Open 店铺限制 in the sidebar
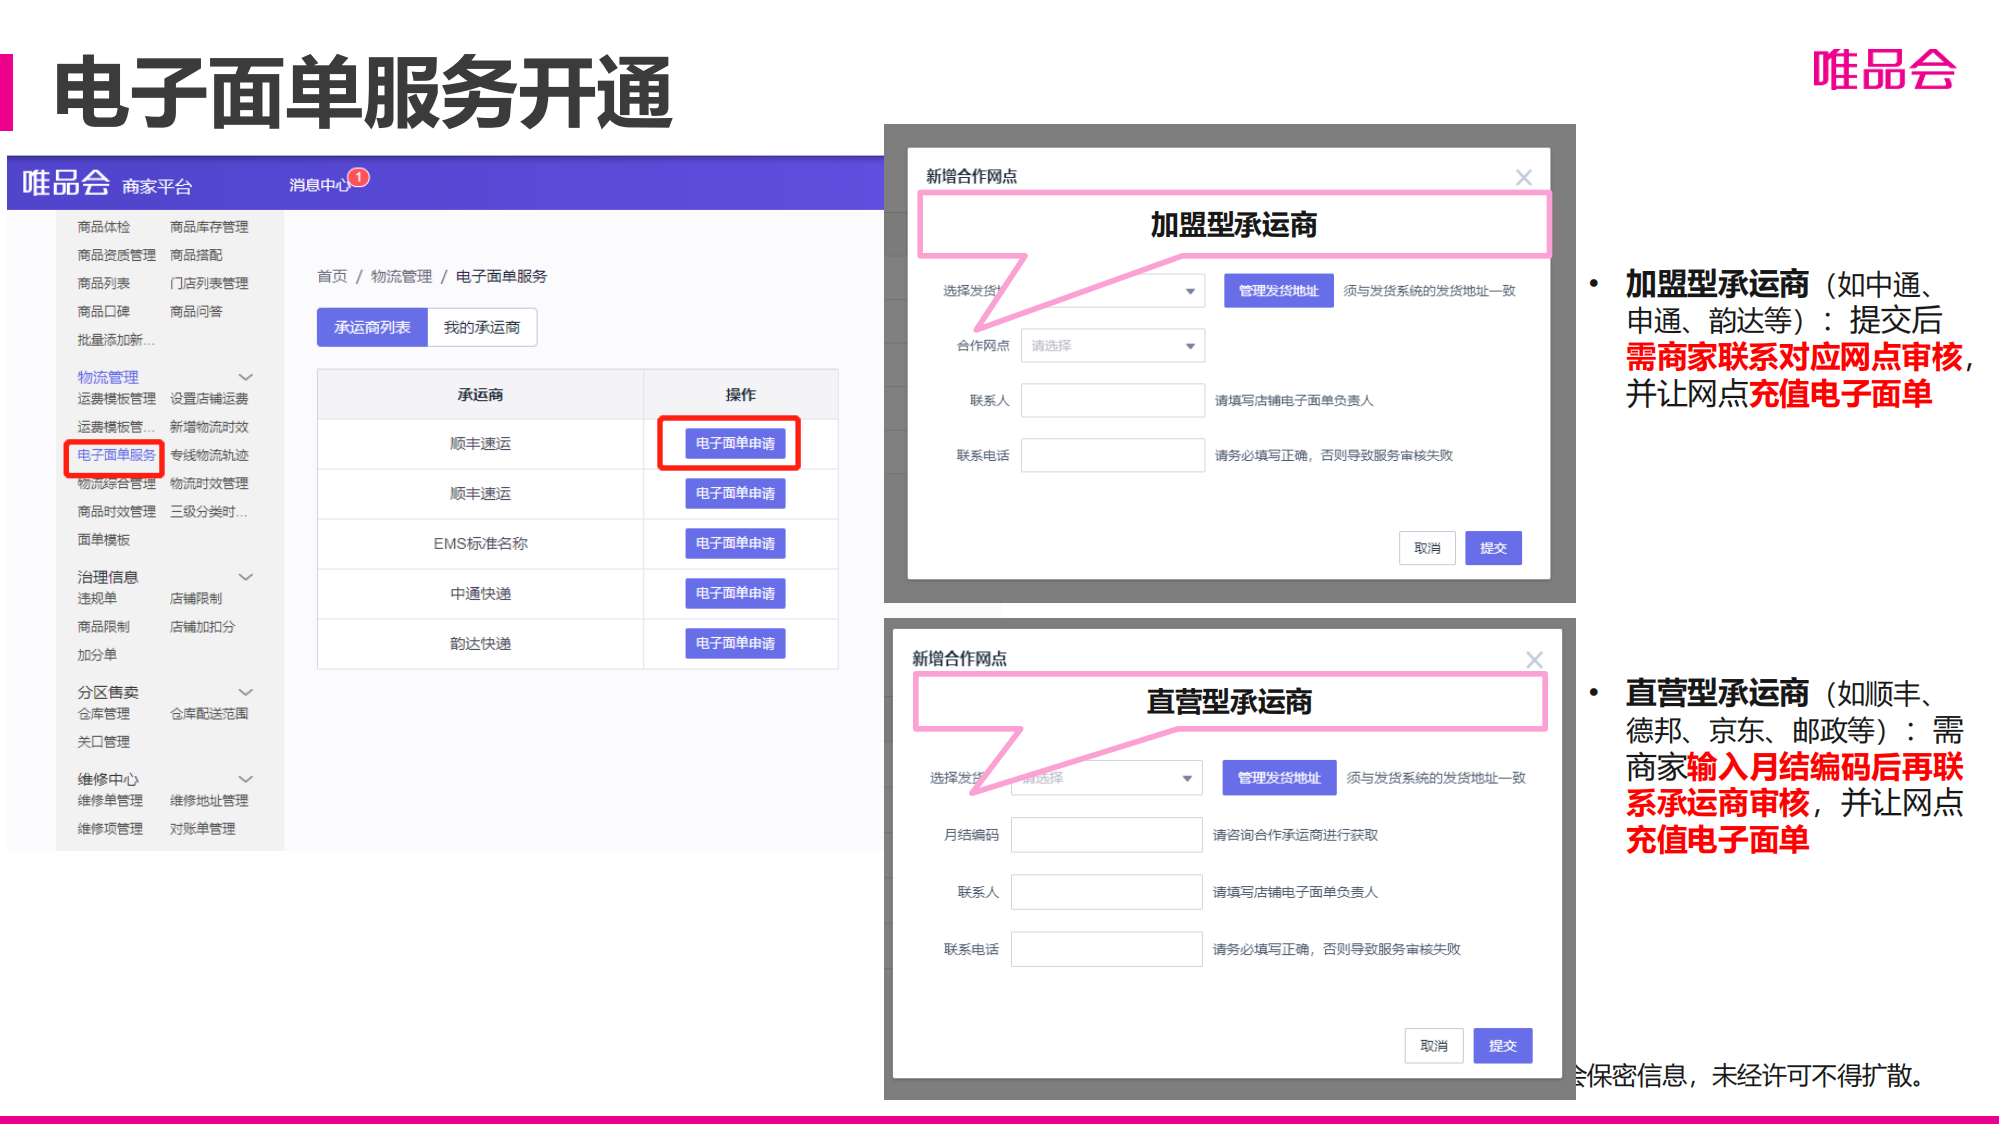The width and height of the screenshot is (2000, 1125). tap(196, 598)
